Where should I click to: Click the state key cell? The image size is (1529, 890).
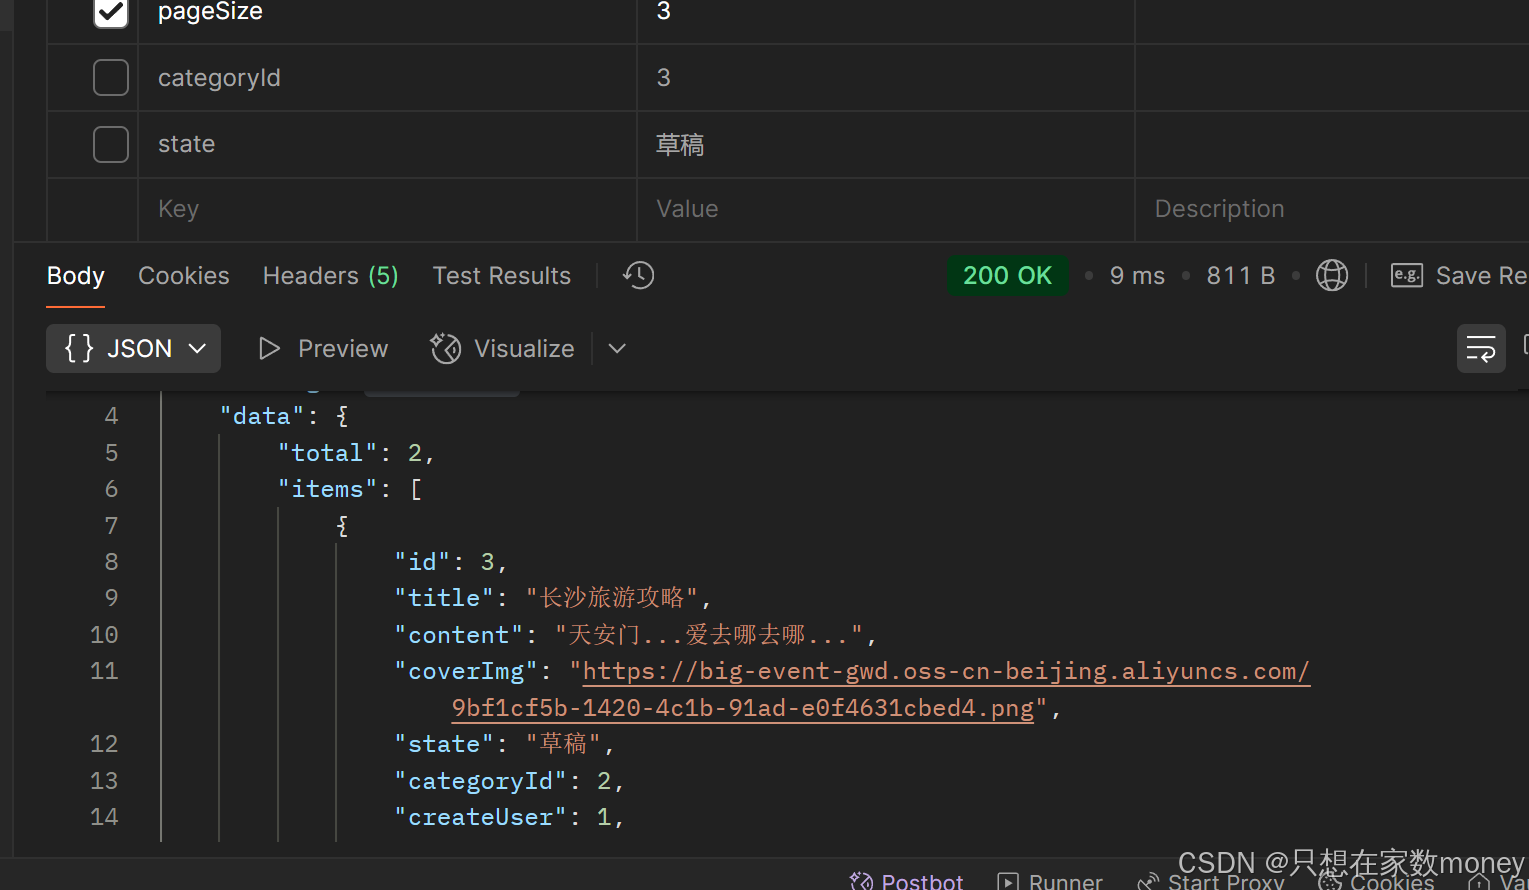click(387, 144)
